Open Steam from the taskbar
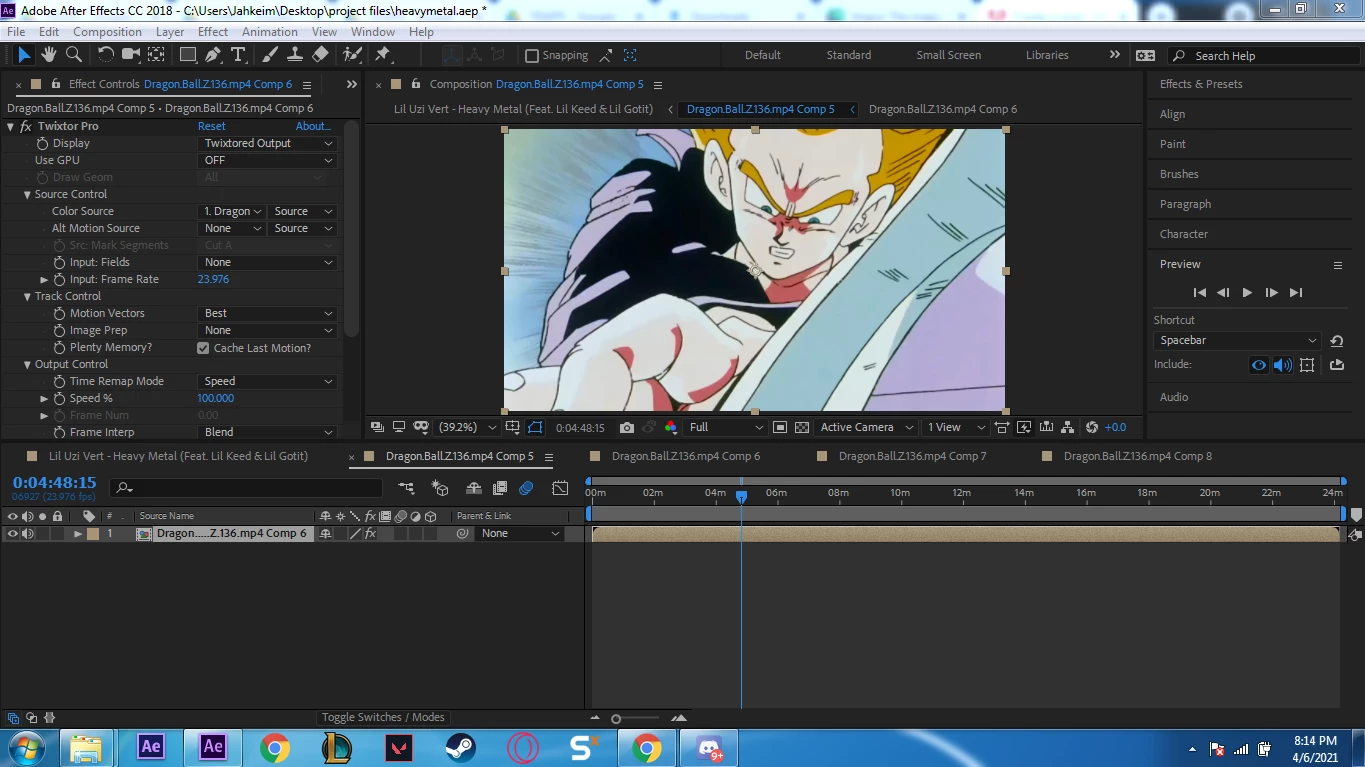 click(x=460, y=747)
